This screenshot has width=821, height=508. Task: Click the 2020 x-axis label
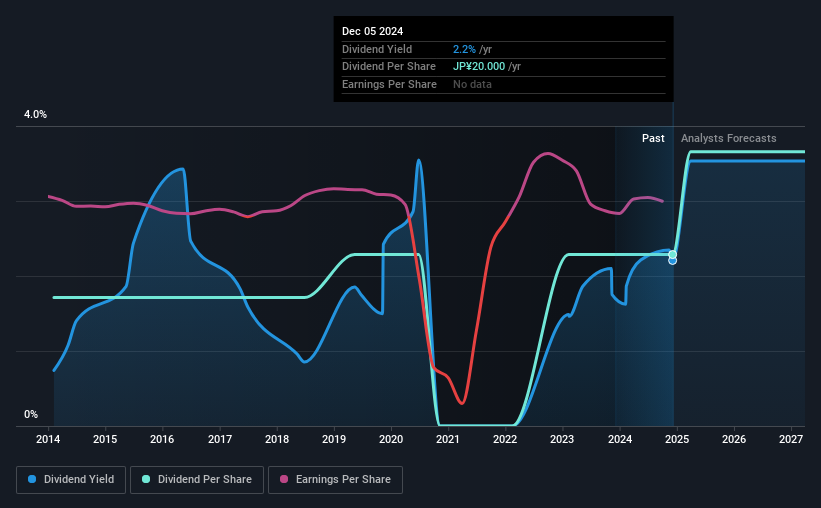(391, 439)
